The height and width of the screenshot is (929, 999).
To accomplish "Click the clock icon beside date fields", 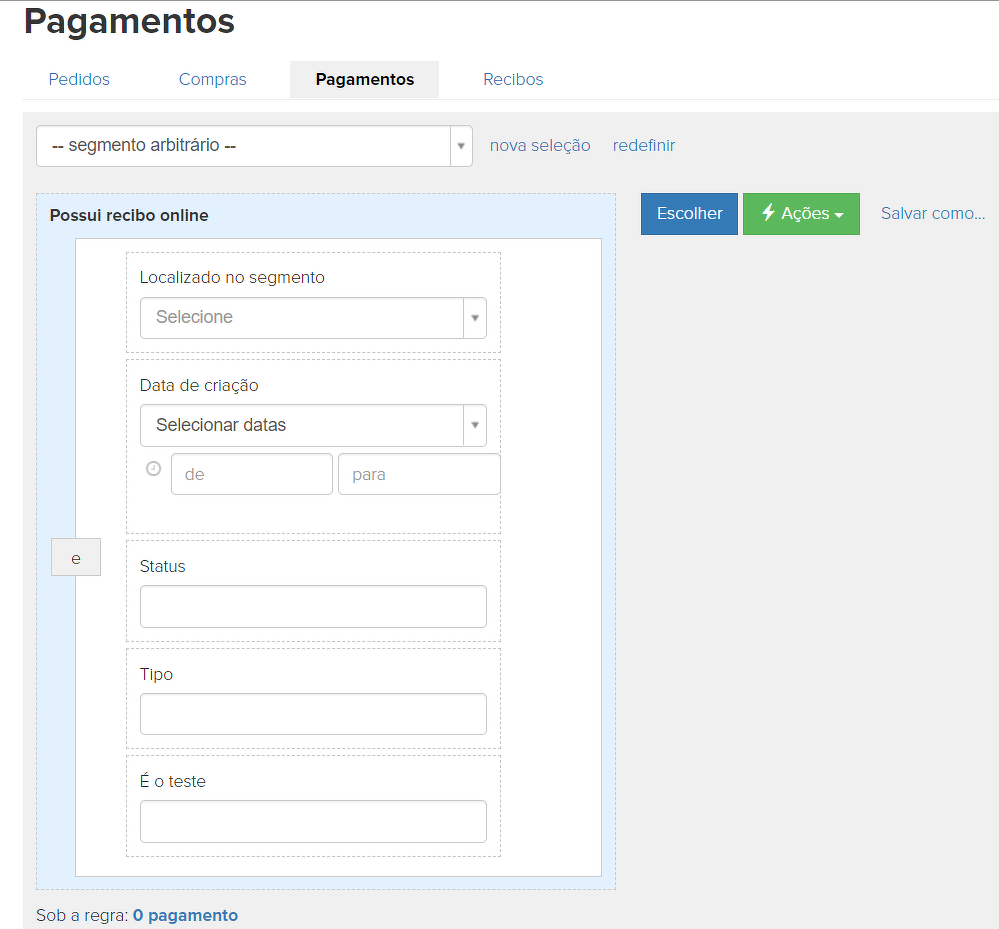I will point(153,468).
